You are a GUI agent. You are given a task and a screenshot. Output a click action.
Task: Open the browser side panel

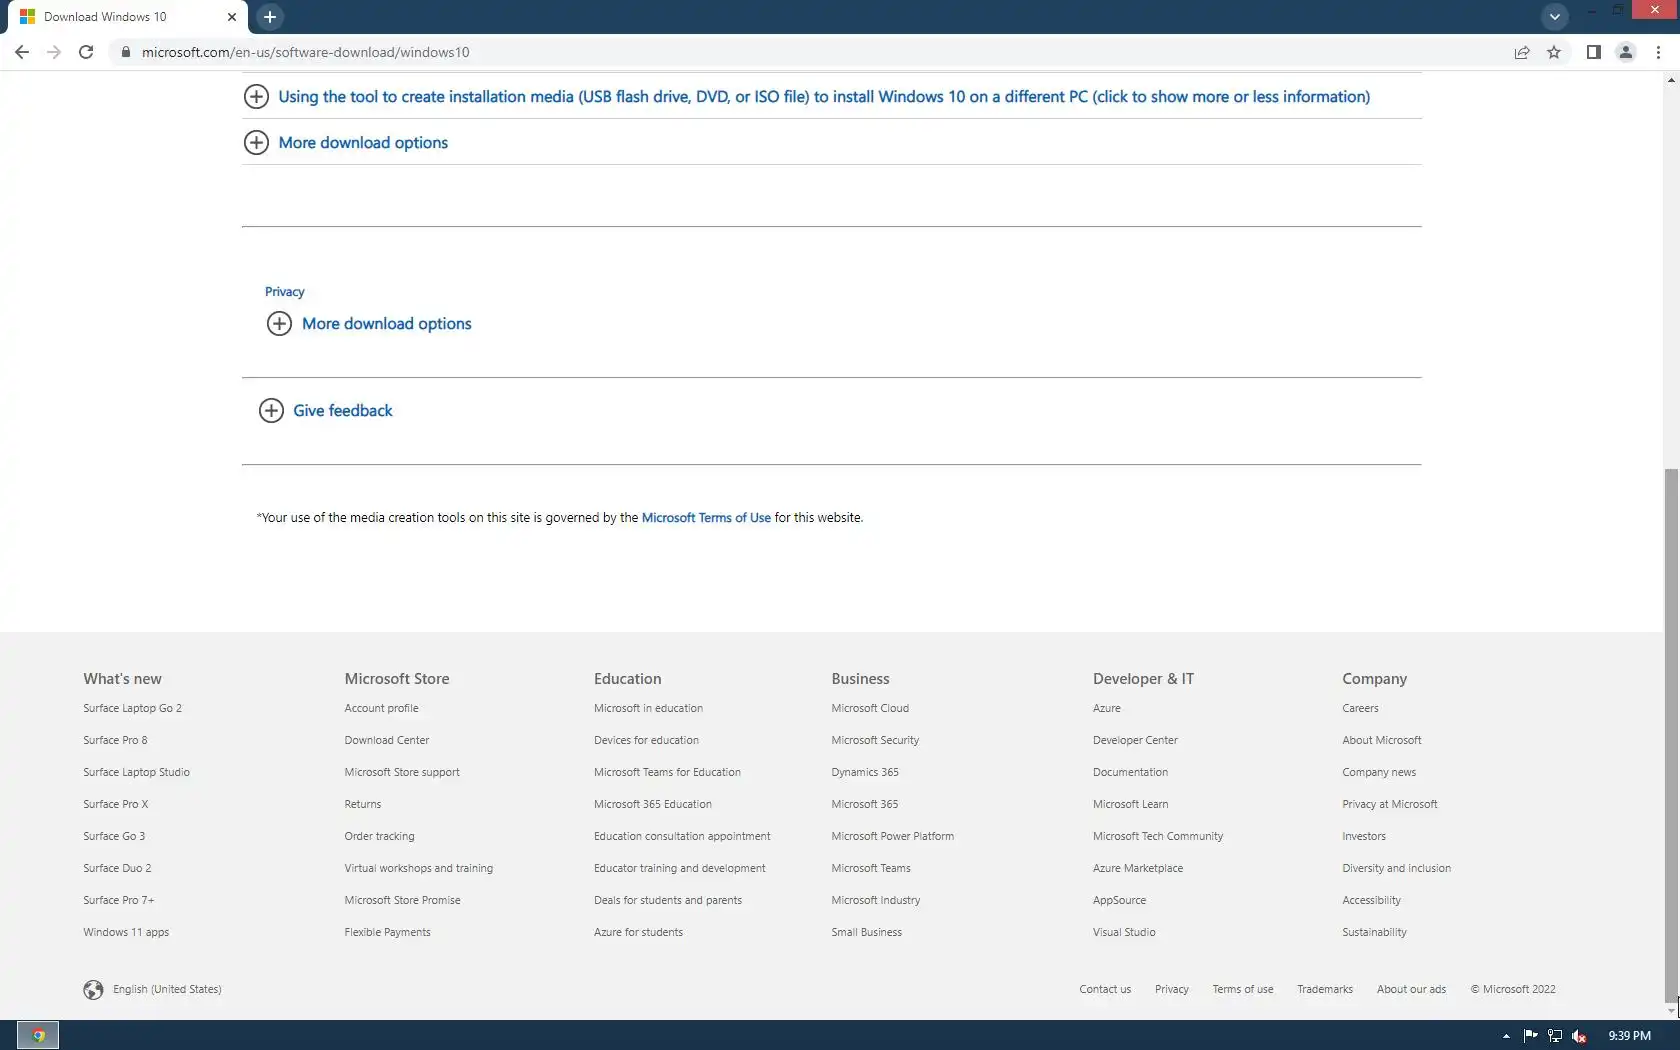click(x=1594, y=52)
